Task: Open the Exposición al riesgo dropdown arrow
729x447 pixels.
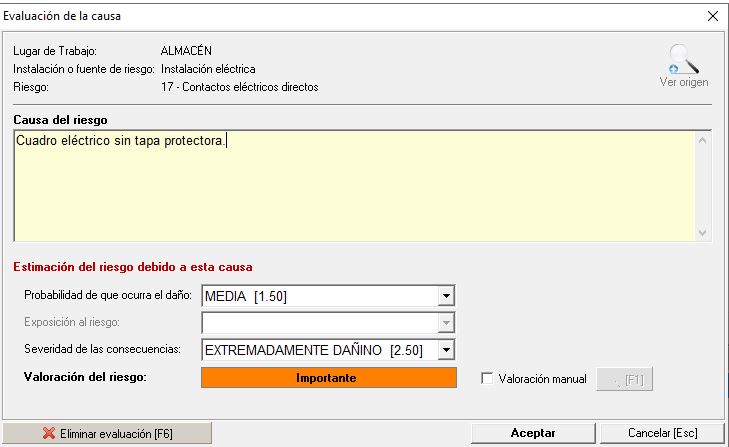Action: [447, 323]
